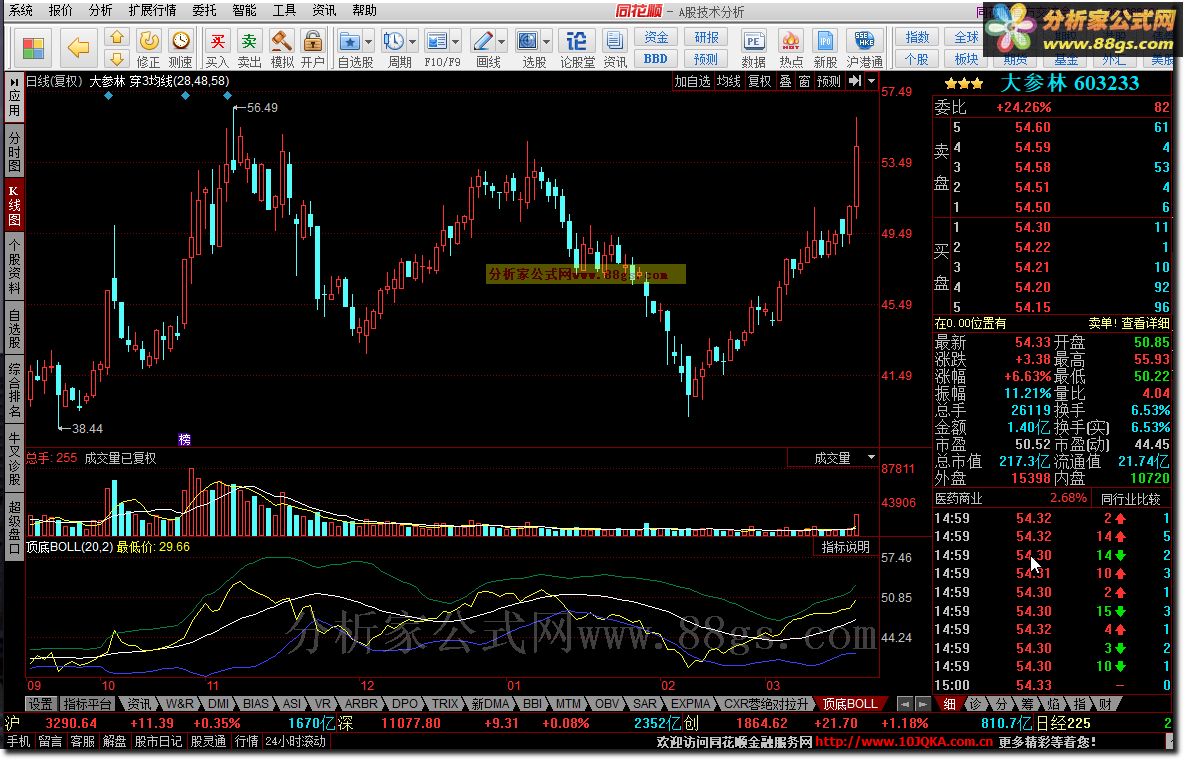
Task: Expand the 画线 dropdown arrow
Action: 501,42
